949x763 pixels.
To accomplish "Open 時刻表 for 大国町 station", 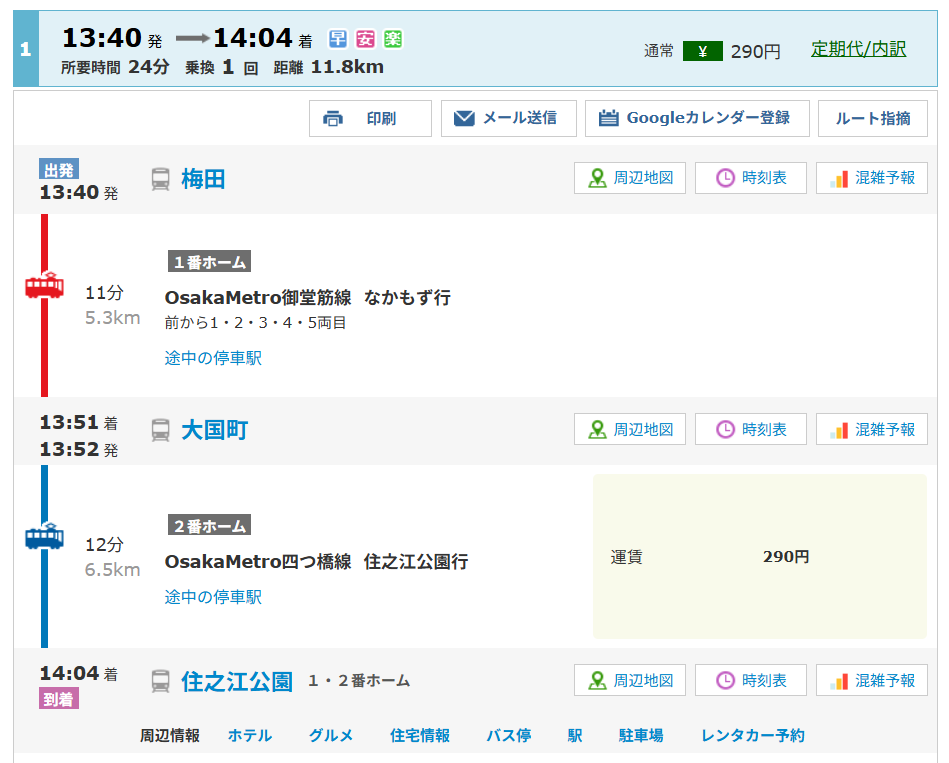I will [x=751, y=429].
